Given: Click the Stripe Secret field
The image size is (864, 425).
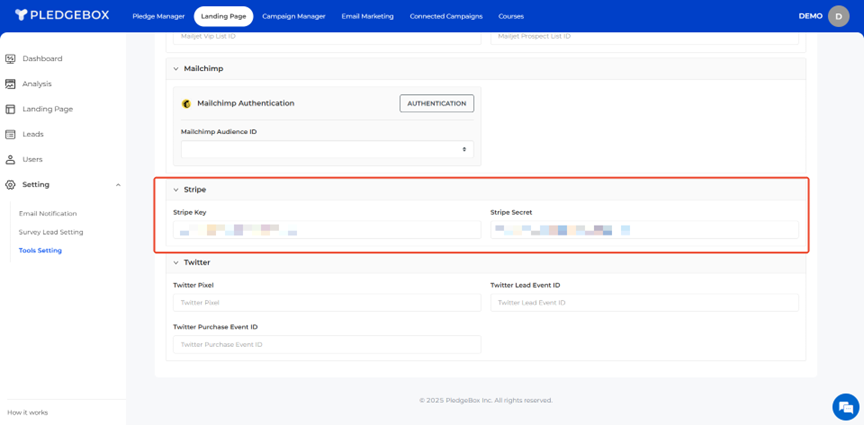Looking at the screenshot, I should [x=644, y=230].
